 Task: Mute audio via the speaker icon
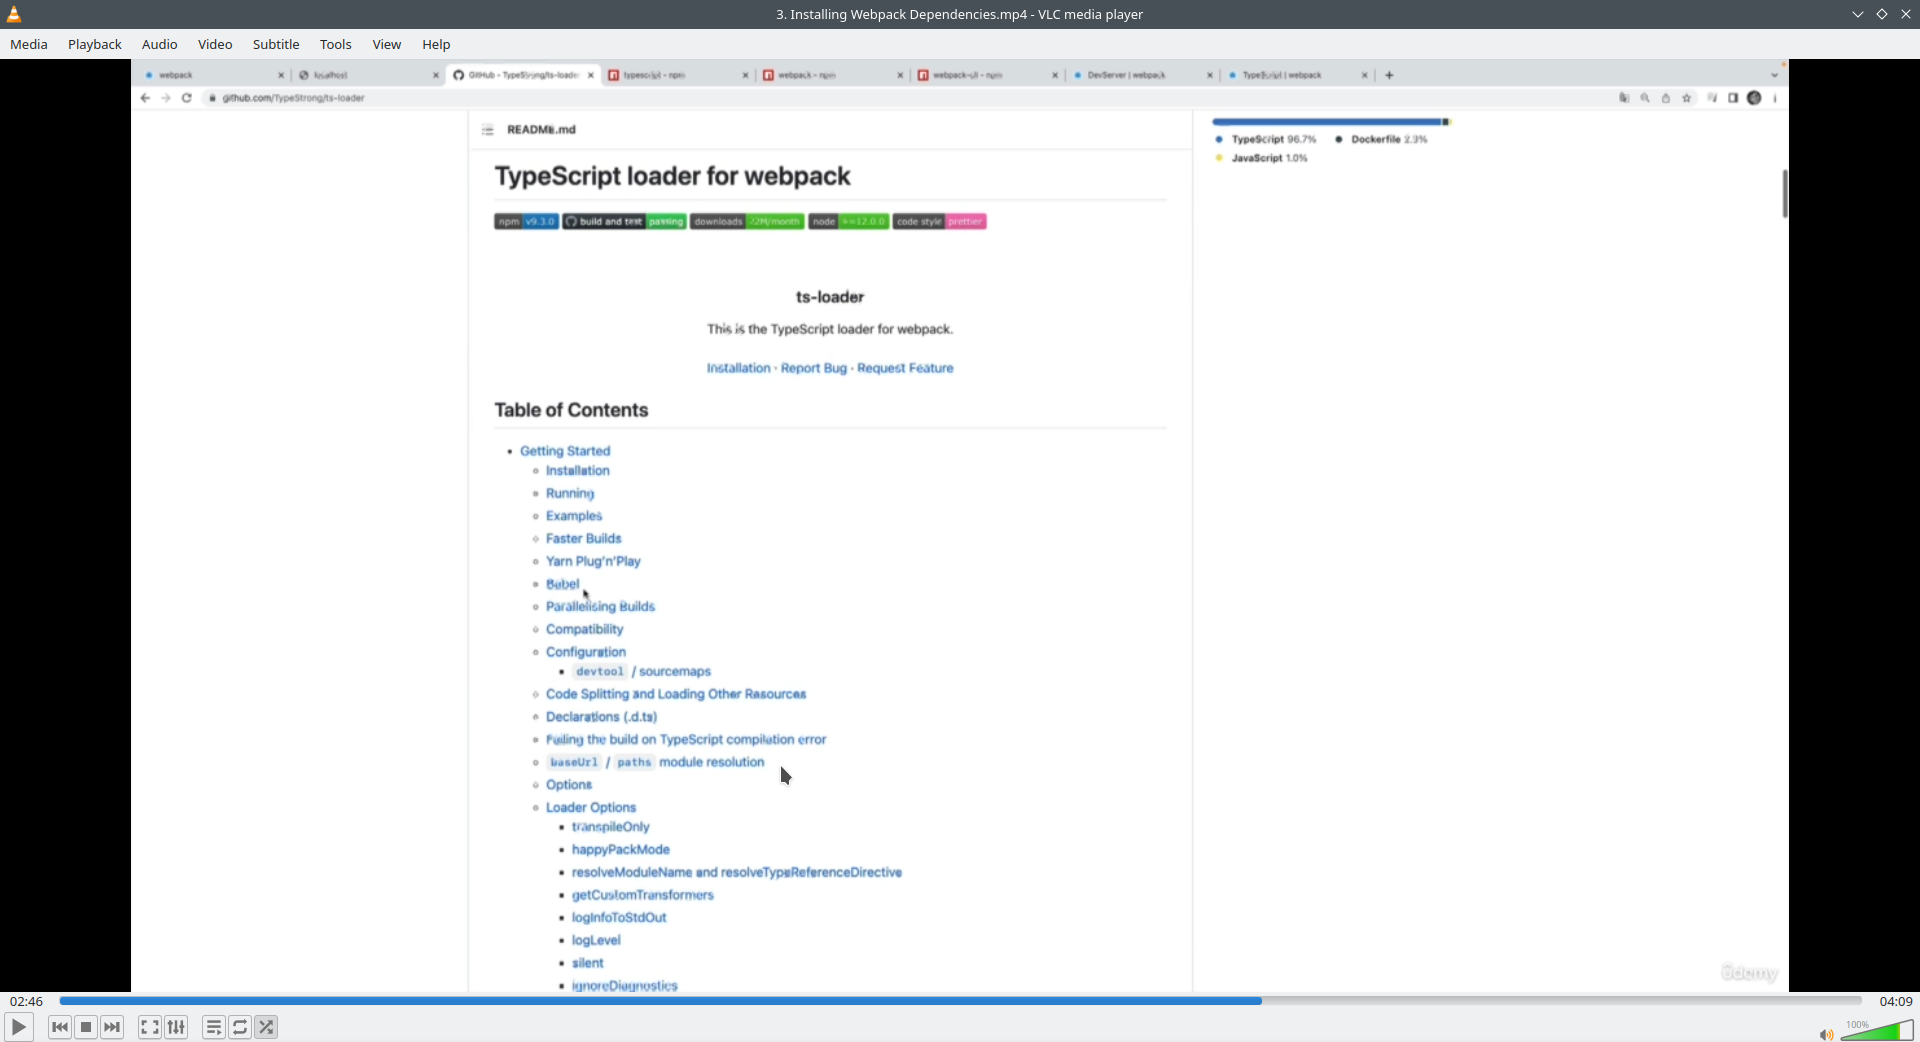pos(1826,1034)
